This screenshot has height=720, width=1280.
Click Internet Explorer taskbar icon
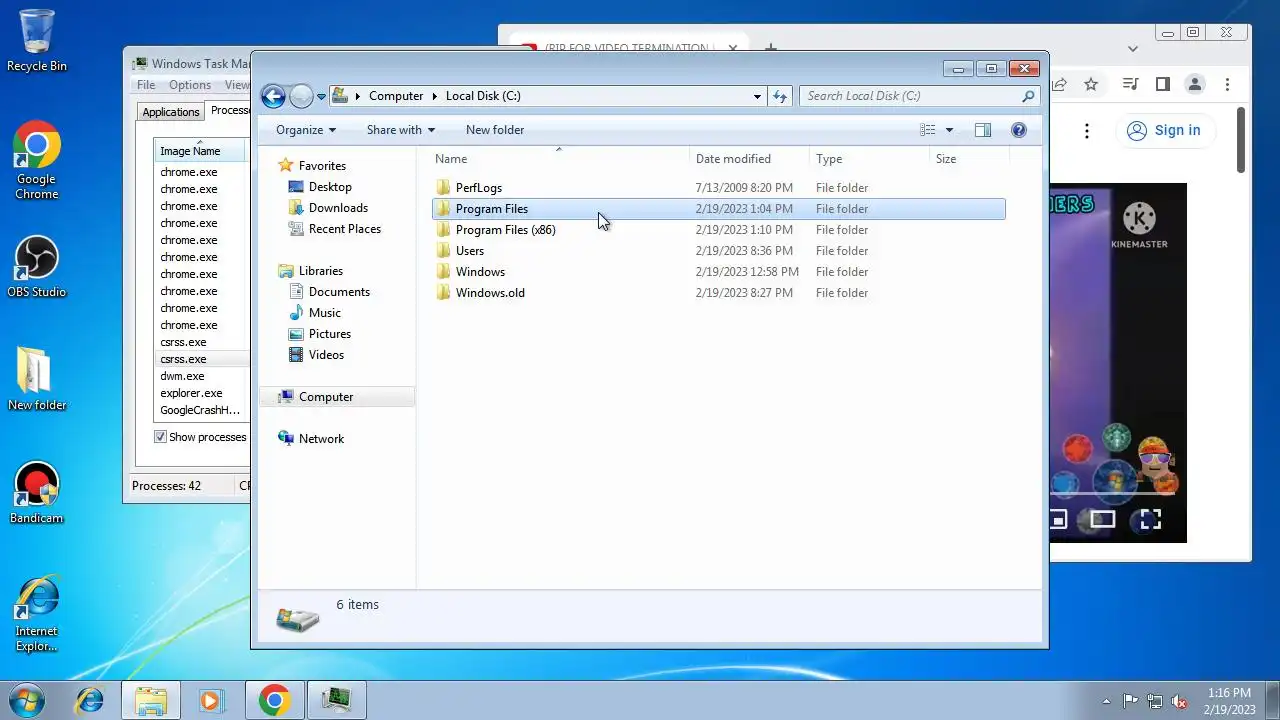point(90,700)
